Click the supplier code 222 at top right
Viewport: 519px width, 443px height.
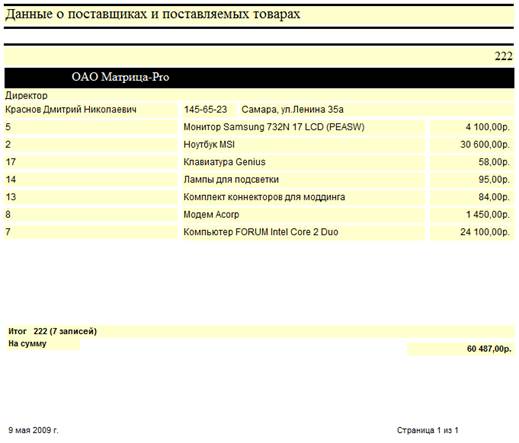503,56
